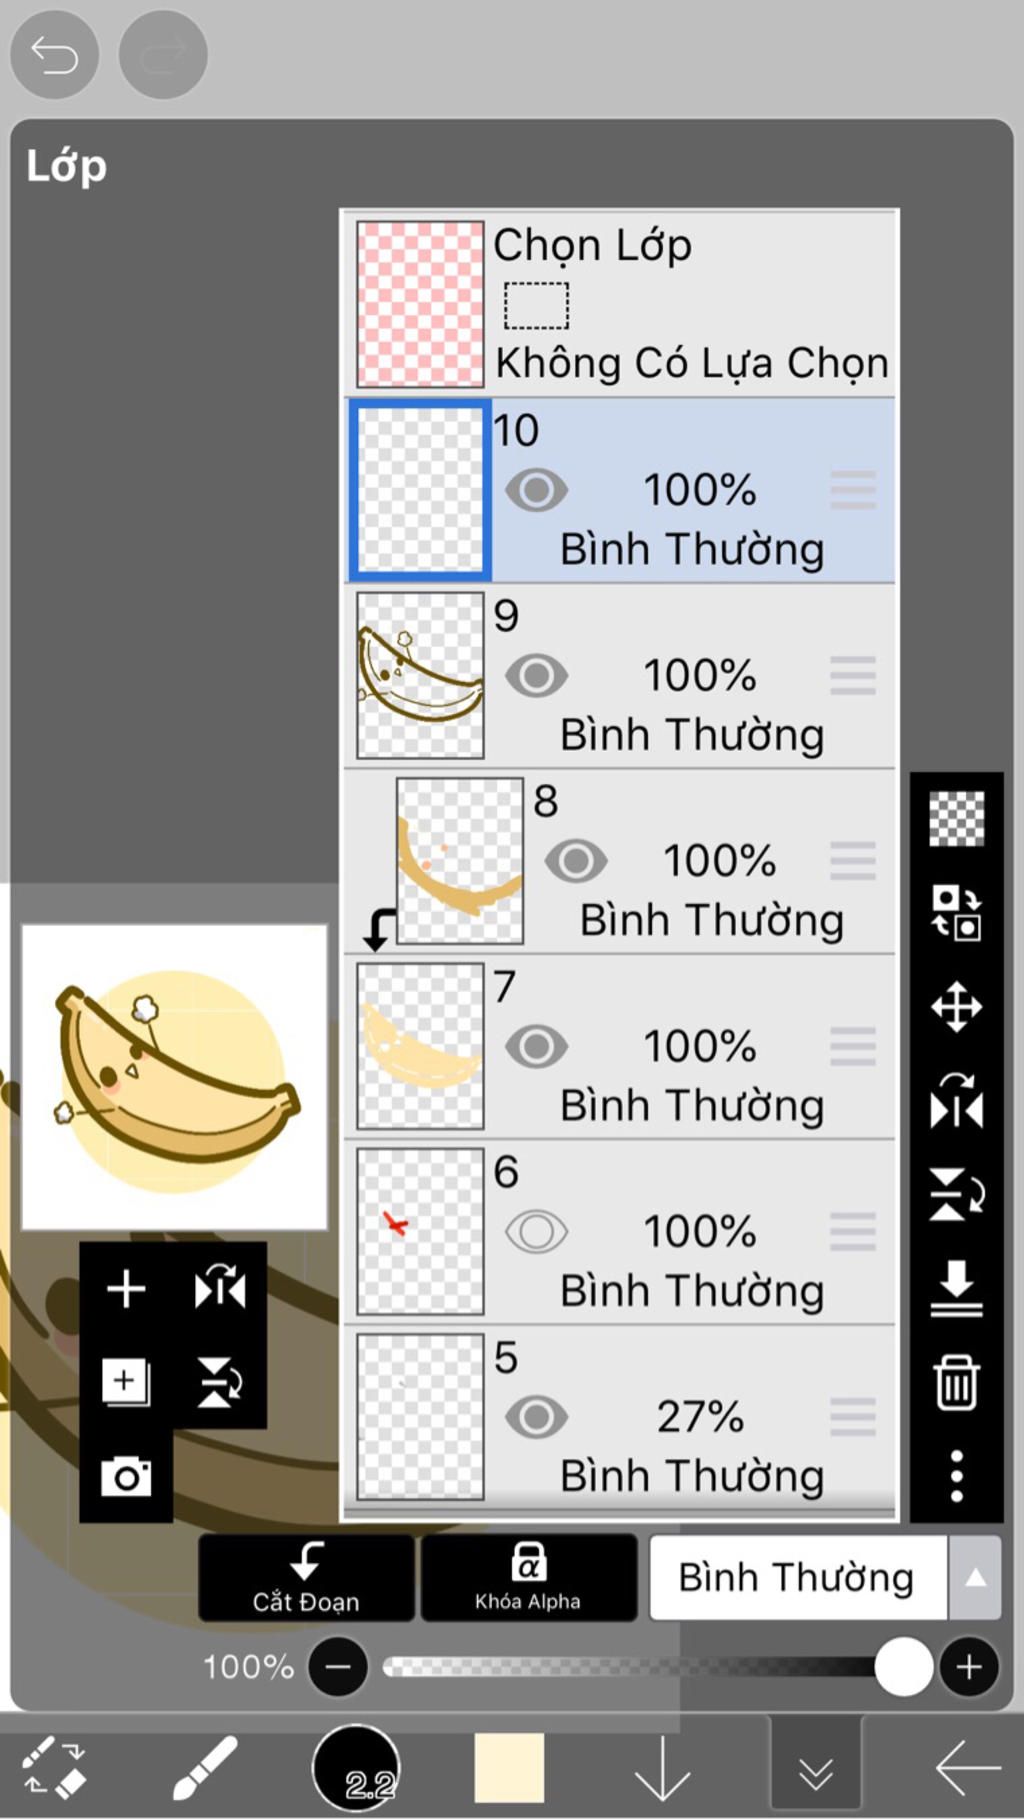This screenshot has width=1024, height=1819.
Task: Collapse layers panel with double chevron
Action: tap(816, 1768)
